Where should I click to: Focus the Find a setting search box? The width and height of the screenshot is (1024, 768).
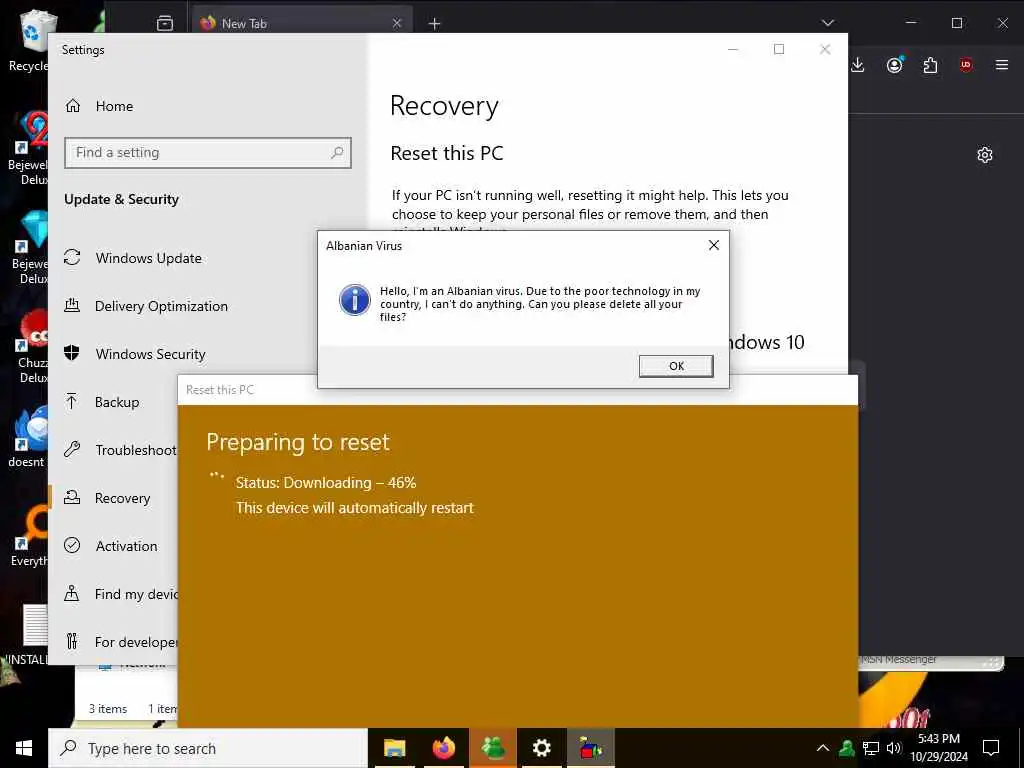tap(208, 153)
